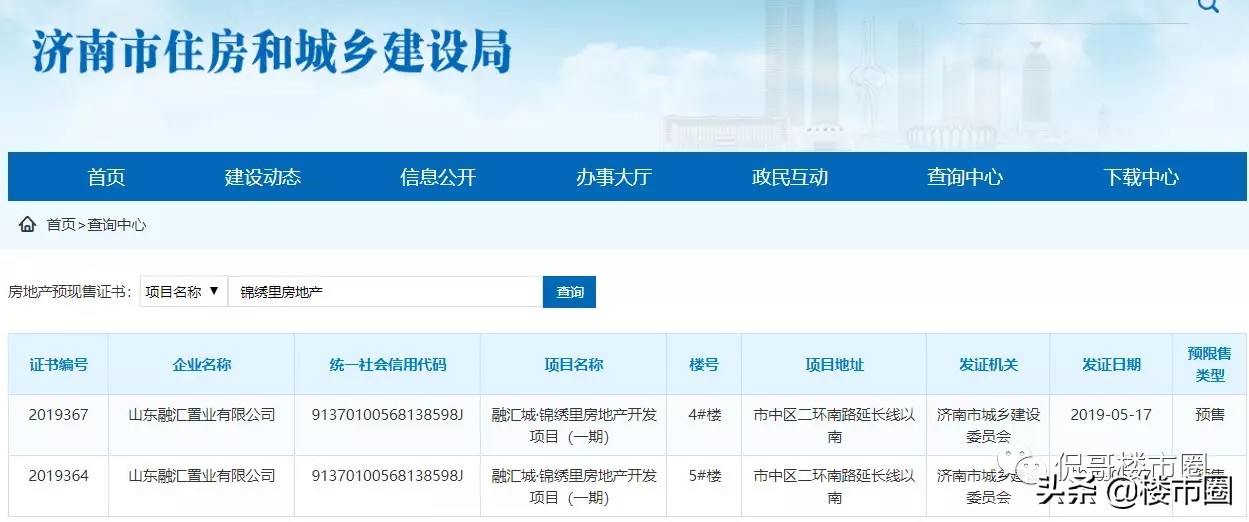Open the 政民互动 navigation menu
Screen dimensions: 1249x522
(790, 177)
